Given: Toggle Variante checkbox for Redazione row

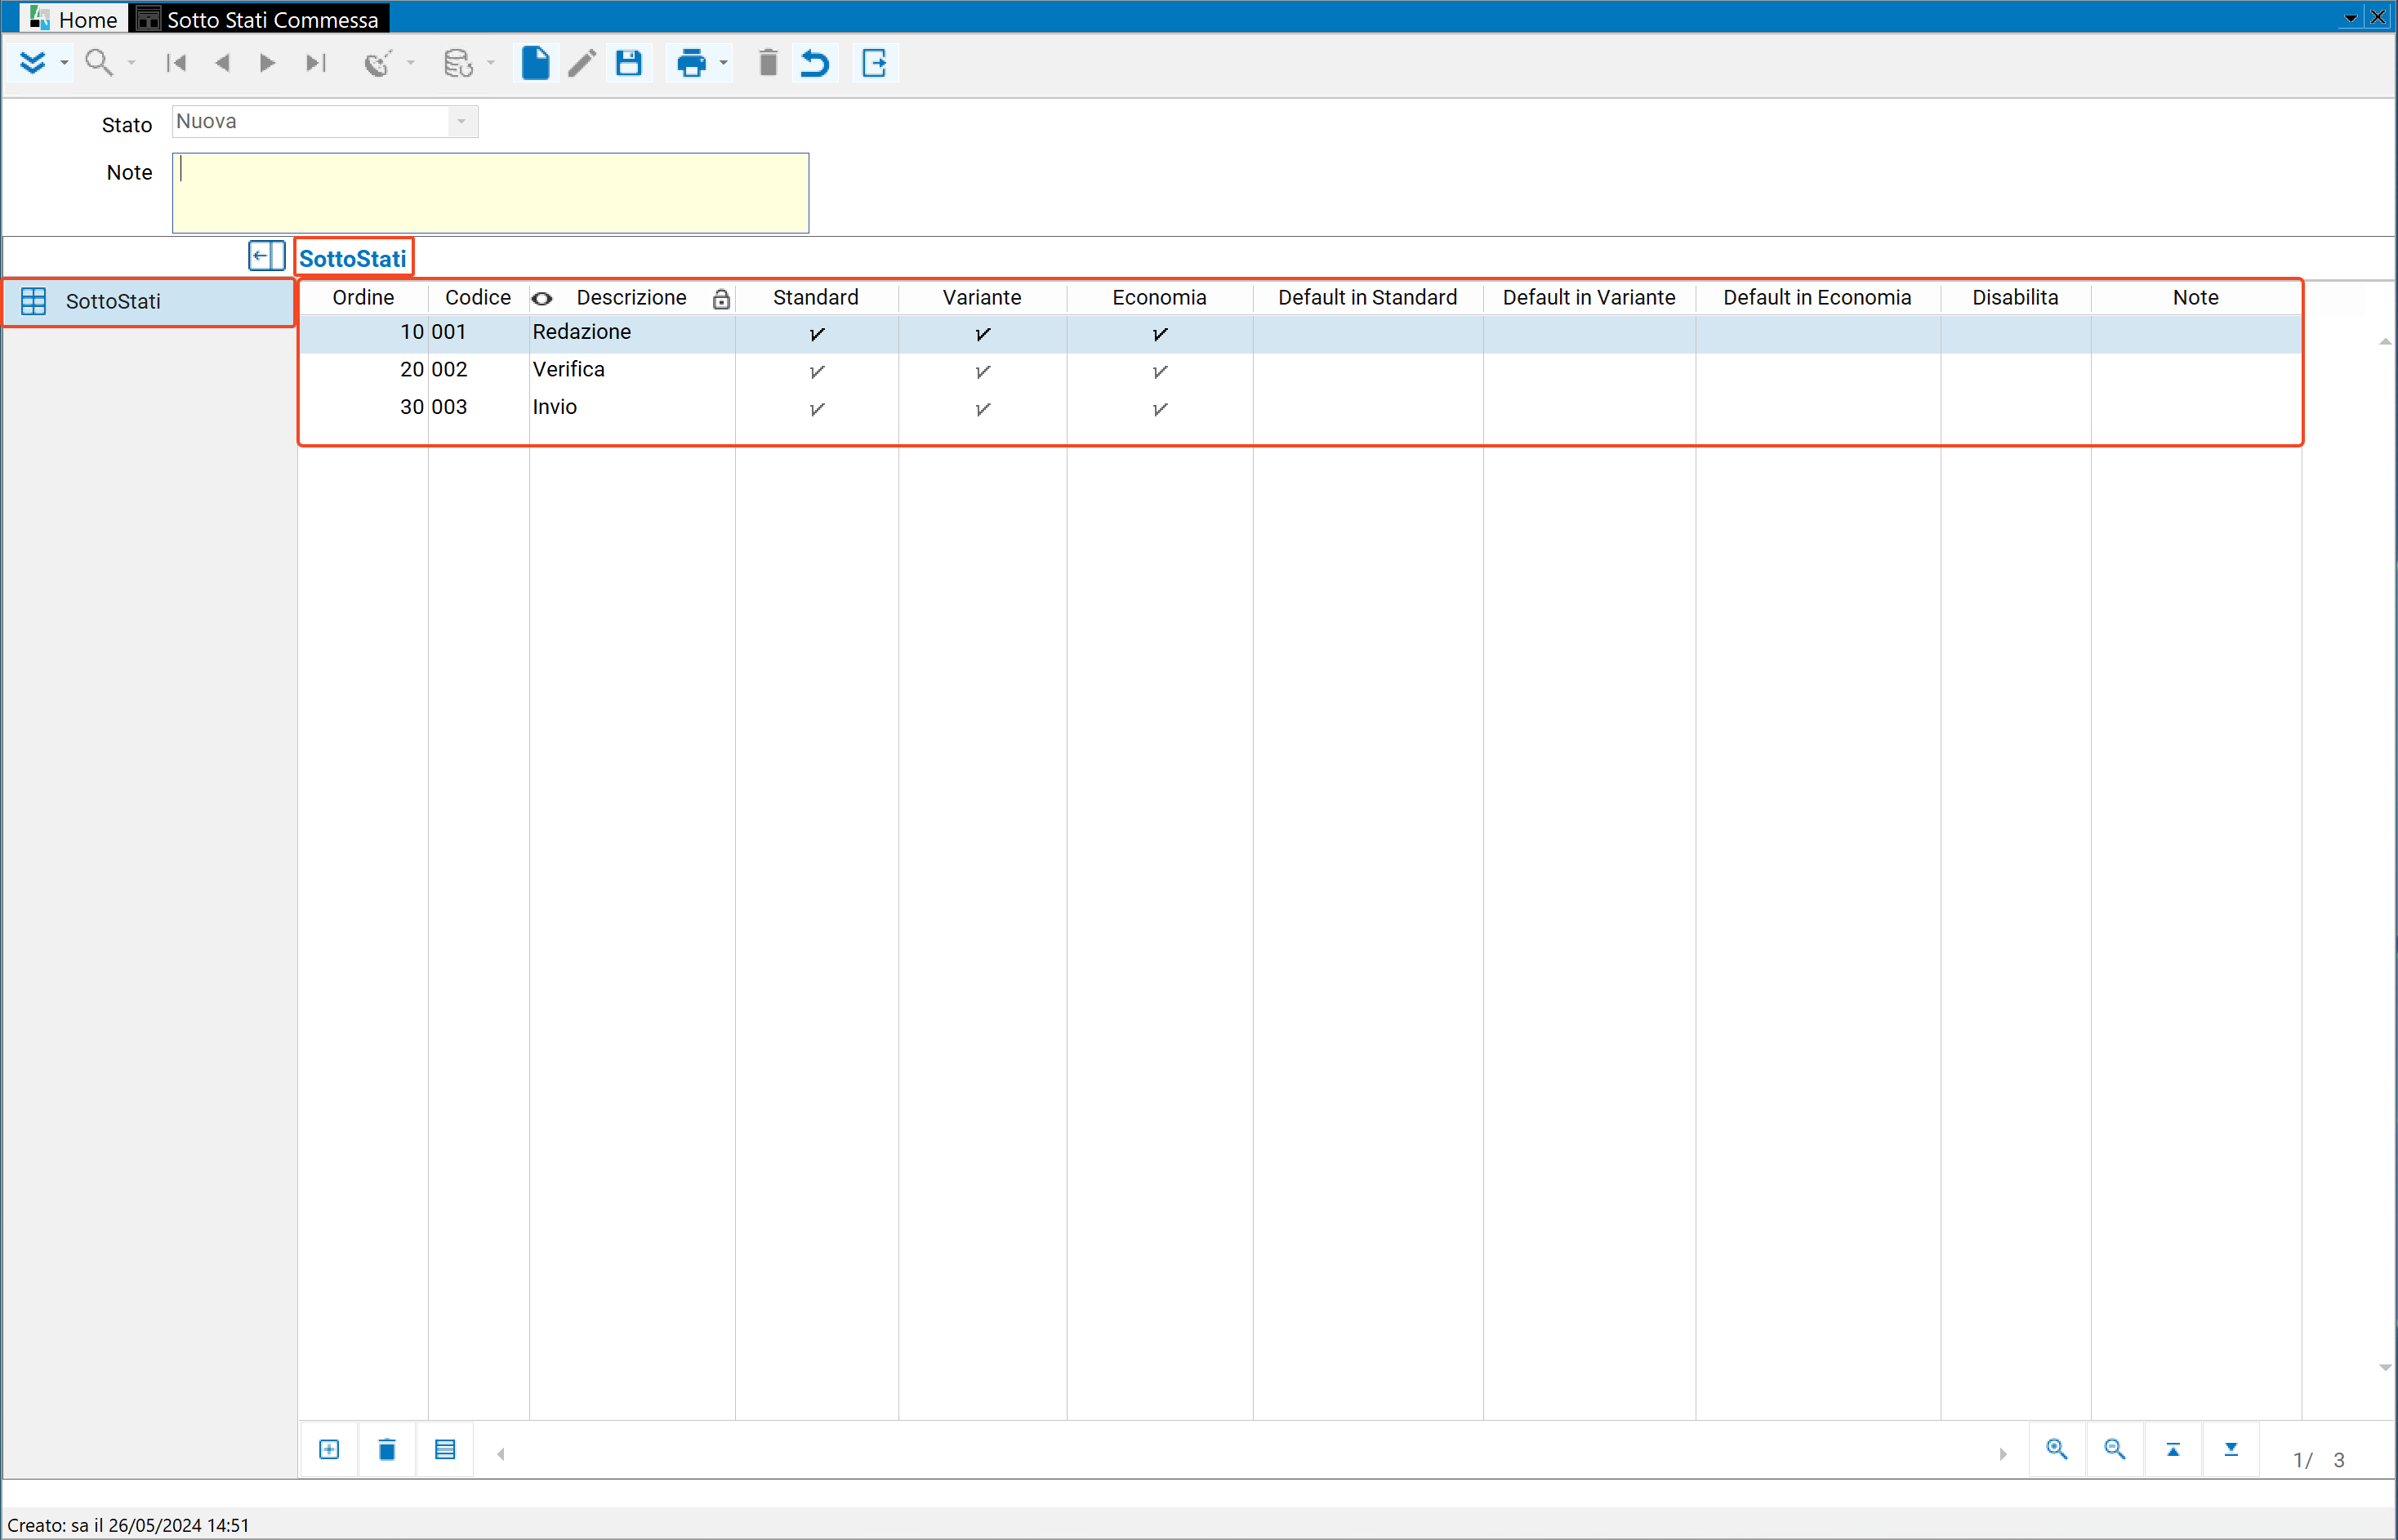Looking at the screenshot, I should coord(983,334).
